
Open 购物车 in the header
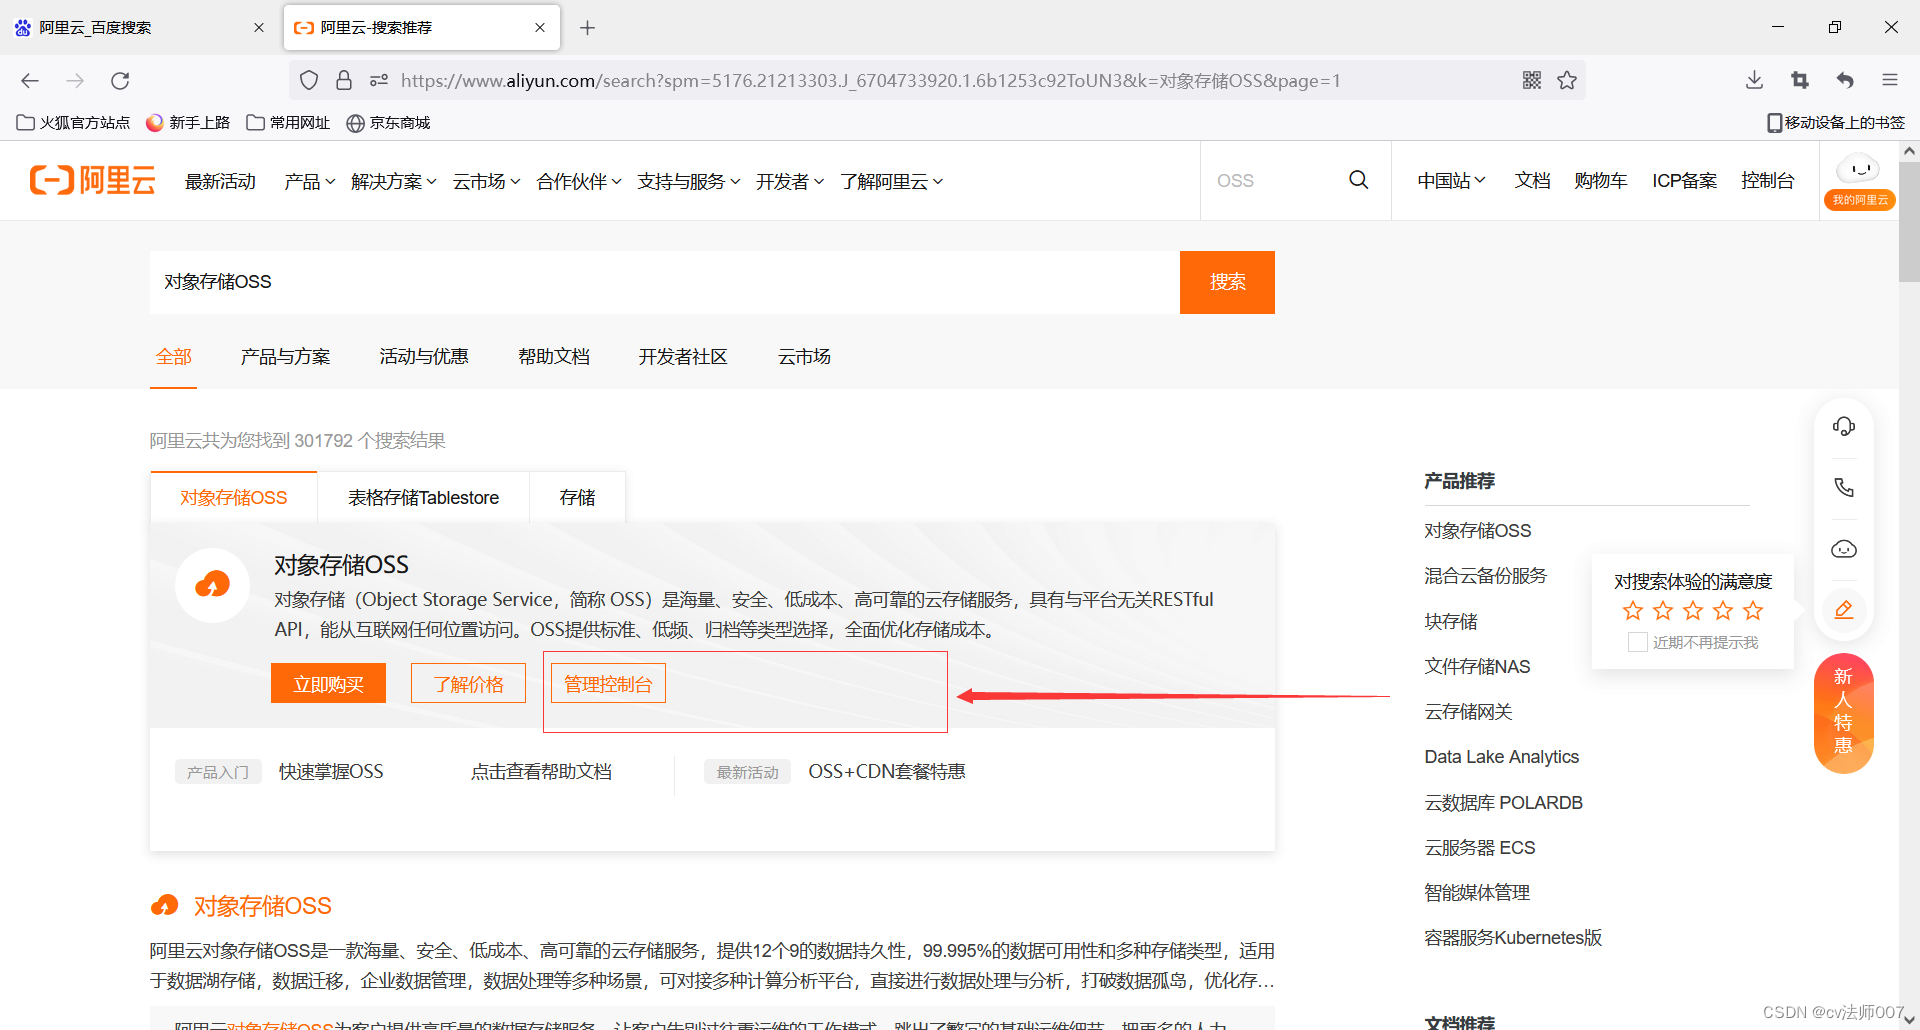1600,180
